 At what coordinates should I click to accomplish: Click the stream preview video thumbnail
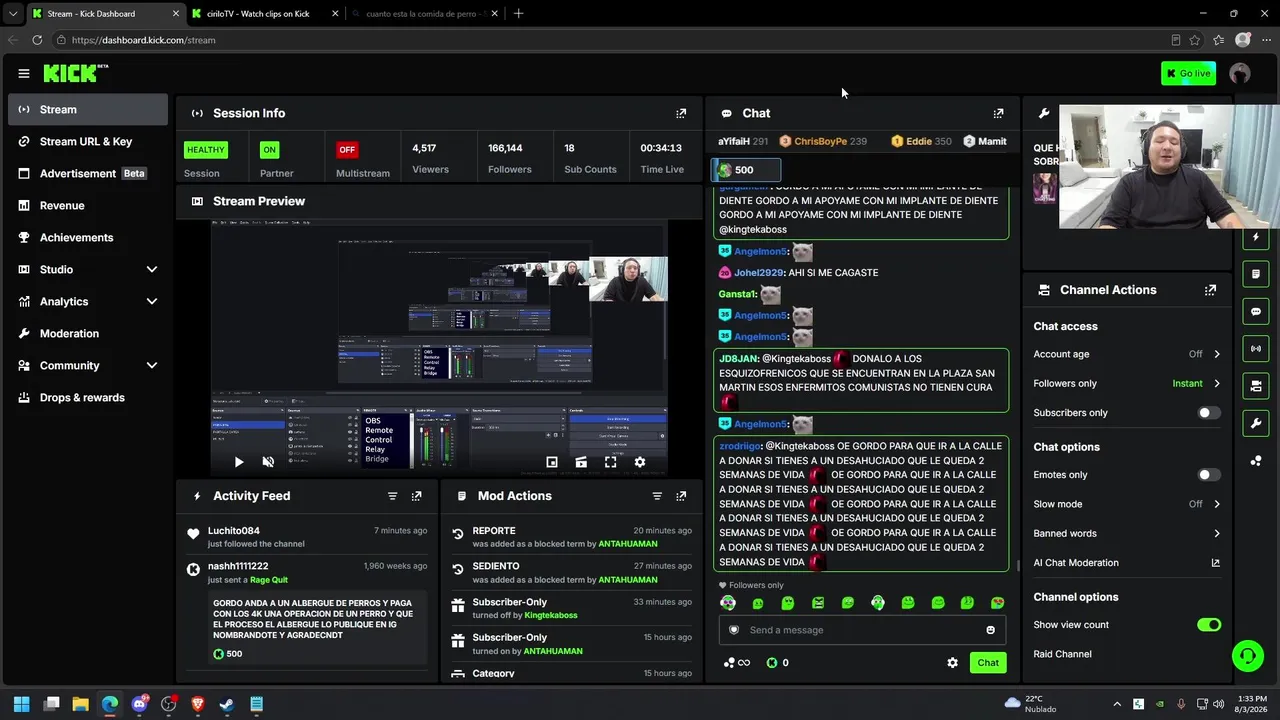click(439, 346)
